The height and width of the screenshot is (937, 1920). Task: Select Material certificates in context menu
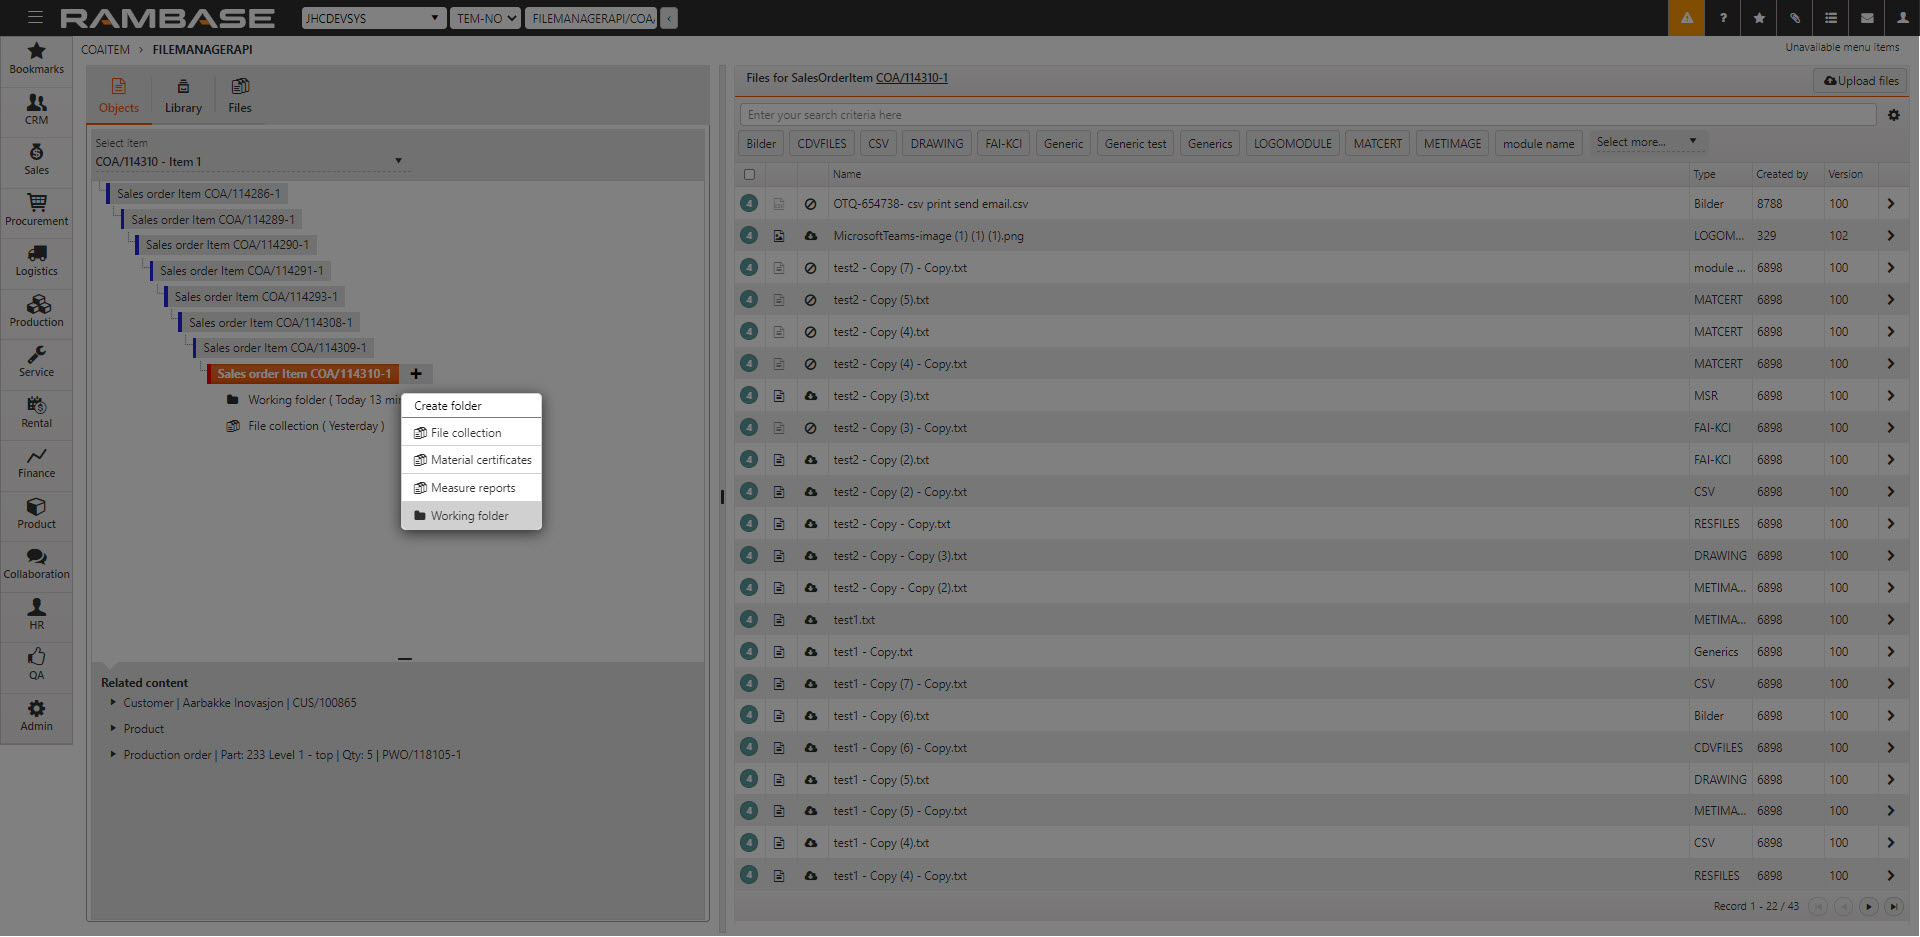pos(480,460)
